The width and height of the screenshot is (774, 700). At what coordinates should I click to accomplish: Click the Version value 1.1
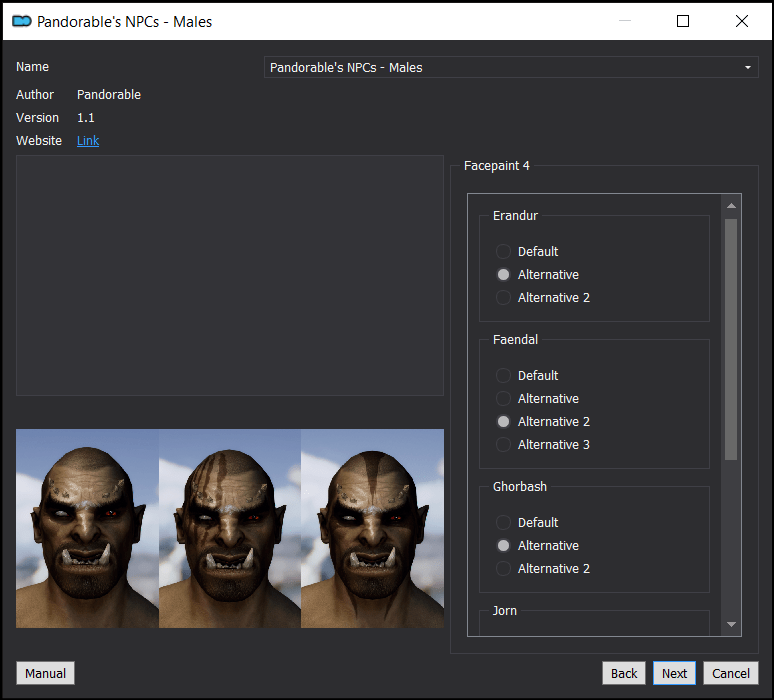click(x=85, y=117)
